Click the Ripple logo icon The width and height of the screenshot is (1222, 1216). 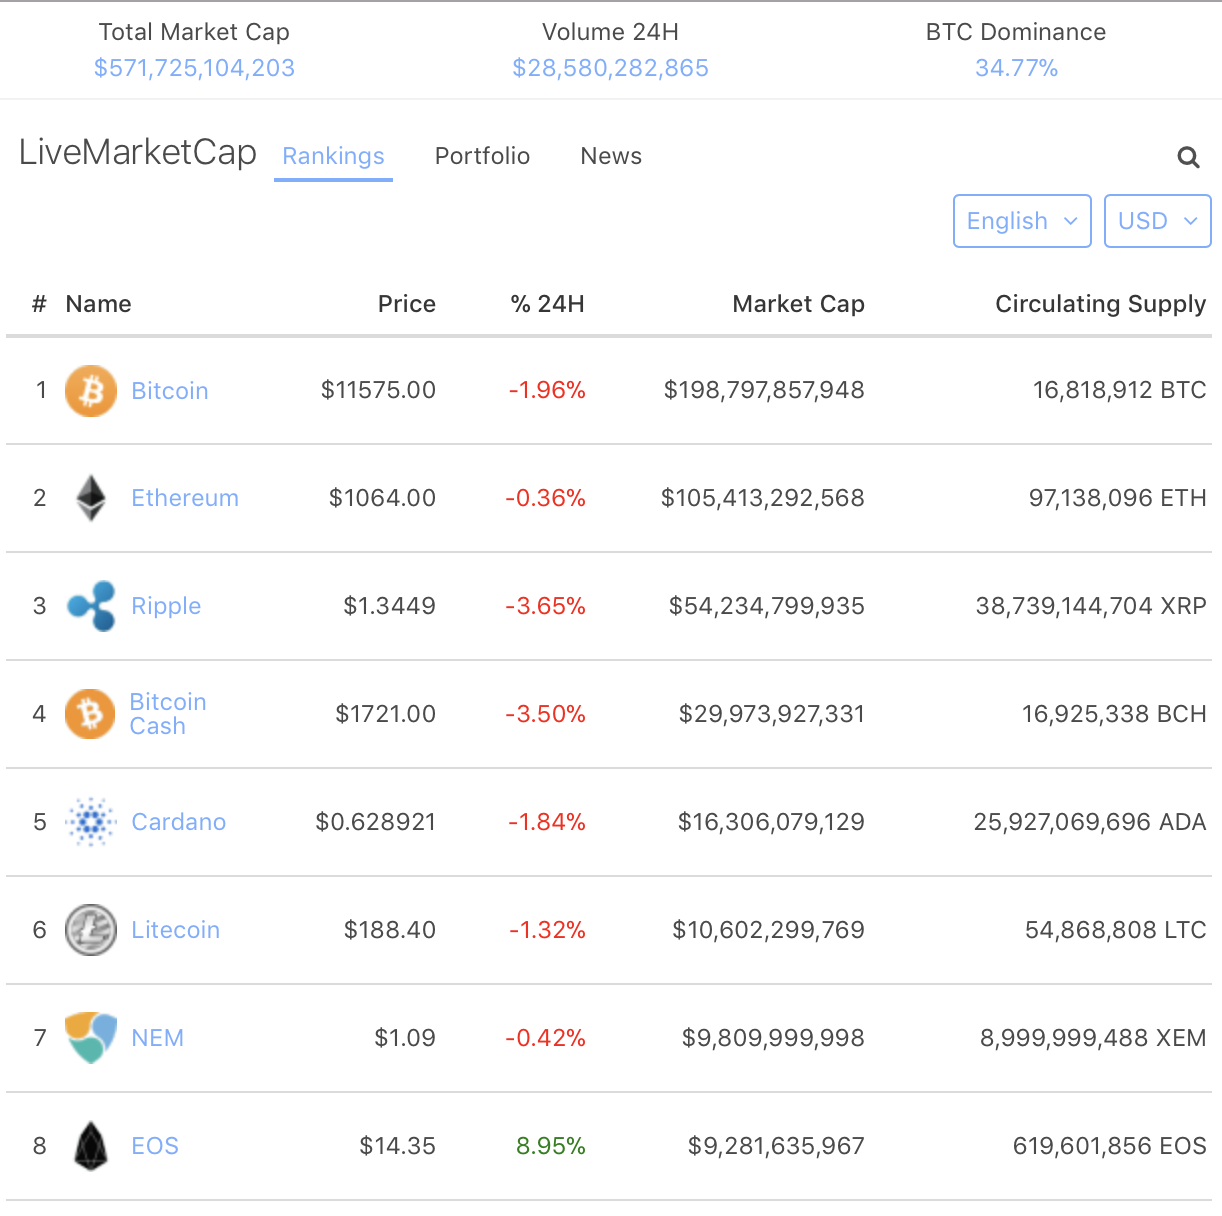pos(91,606)
